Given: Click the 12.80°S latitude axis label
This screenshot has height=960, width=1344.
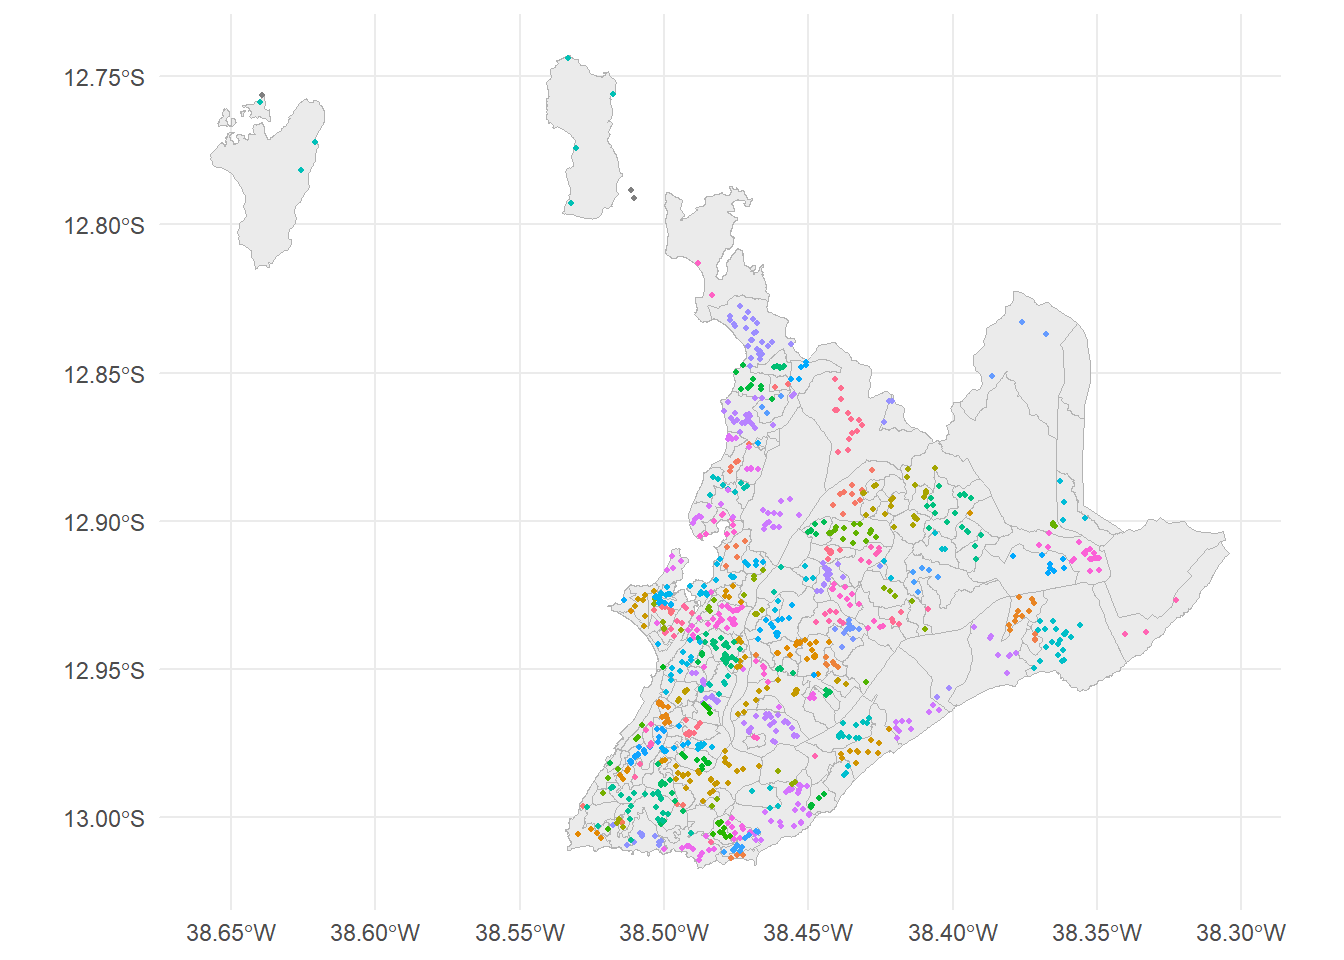Looking at the screenshot, I should 104,226.
